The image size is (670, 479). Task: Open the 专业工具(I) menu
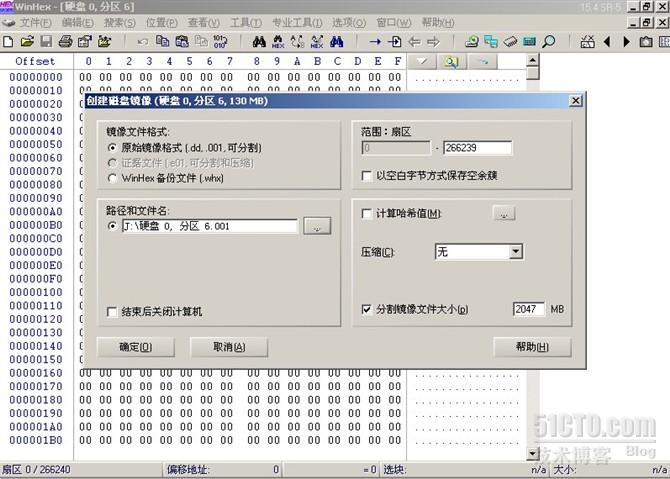[297, 23]
